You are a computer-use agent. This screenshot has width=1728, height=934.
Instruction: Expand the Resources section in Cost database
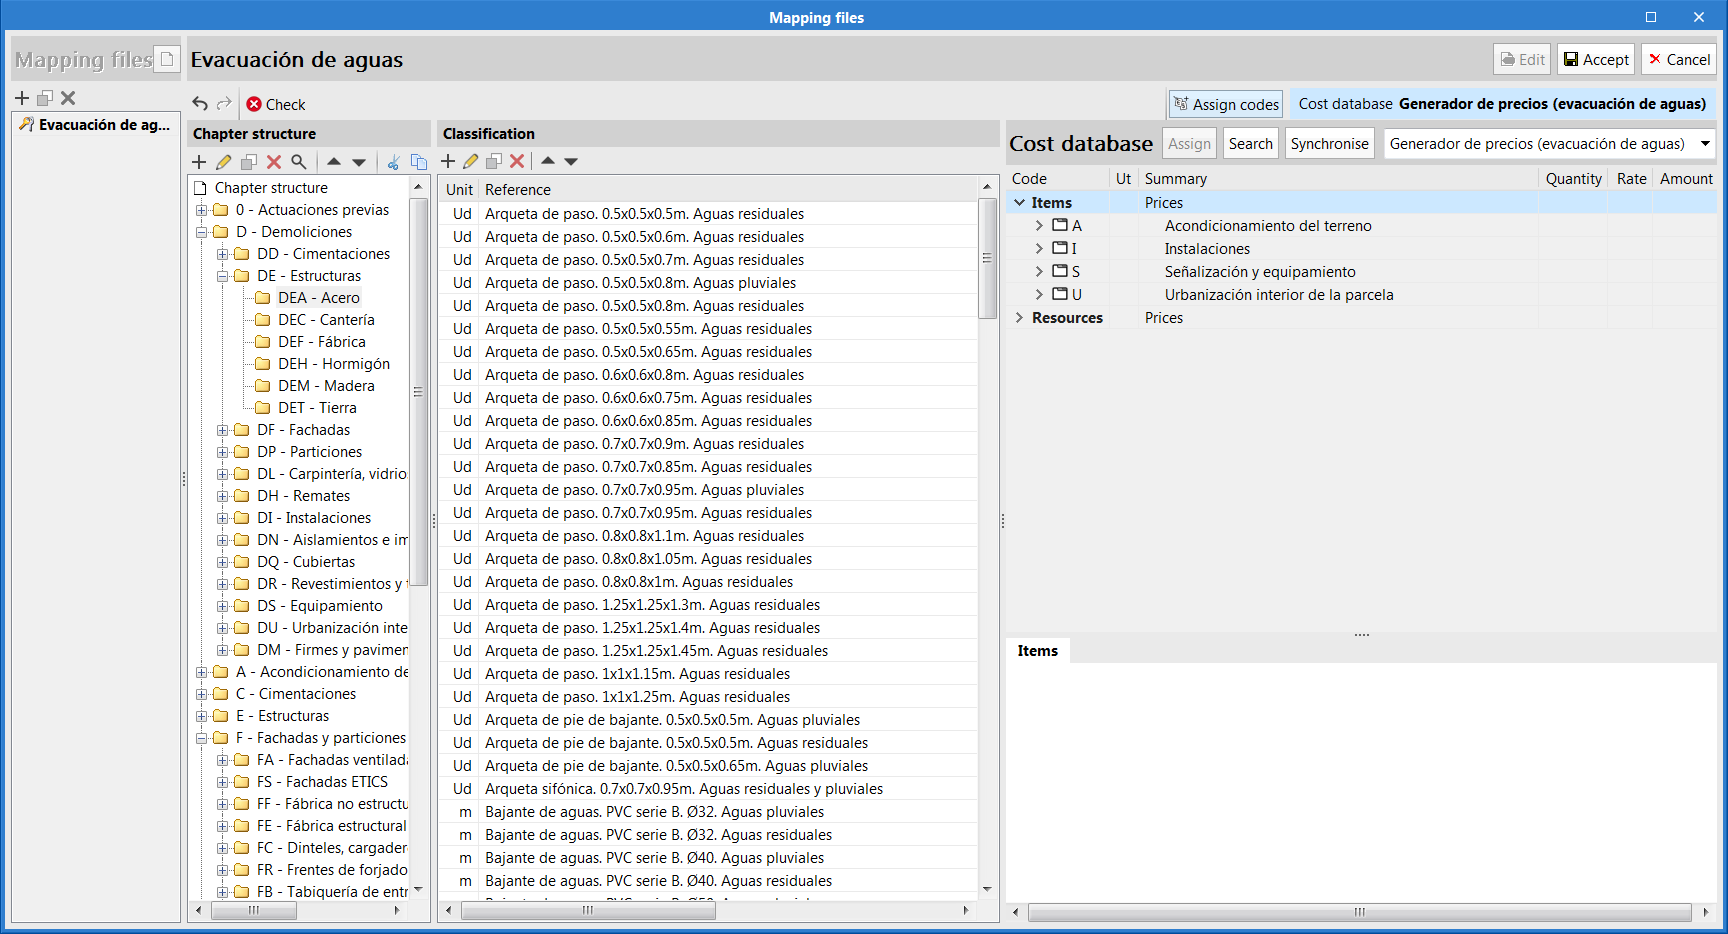point(1019,317)
